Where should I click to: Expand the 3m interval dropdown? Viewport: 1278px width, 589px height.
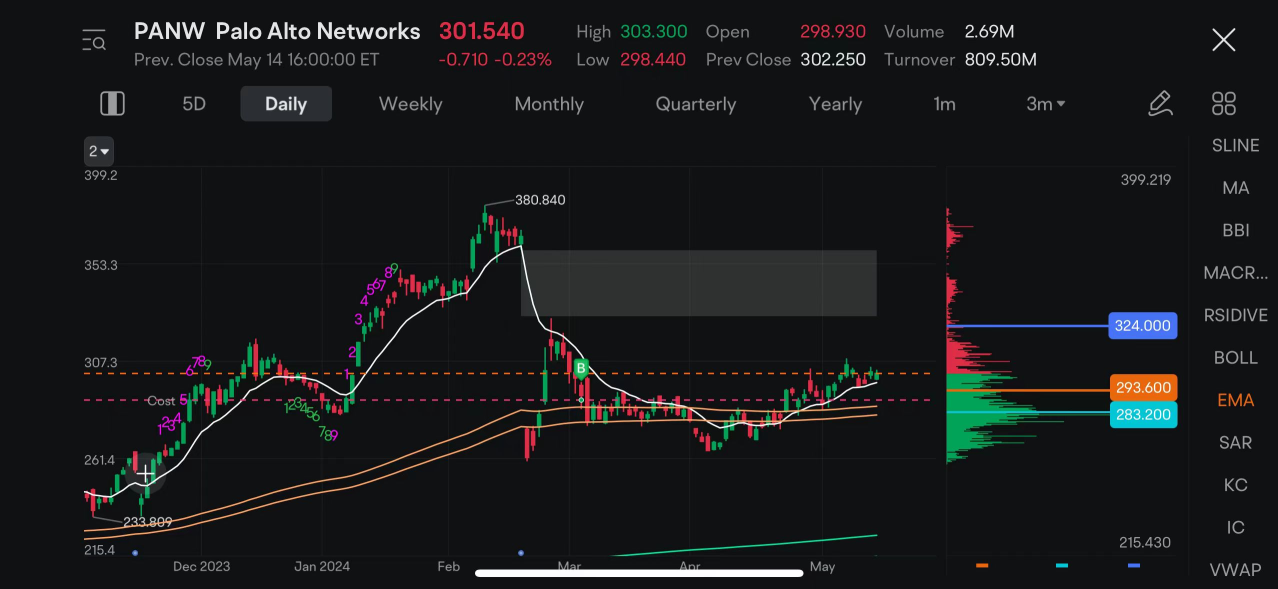coord(1046,104)
